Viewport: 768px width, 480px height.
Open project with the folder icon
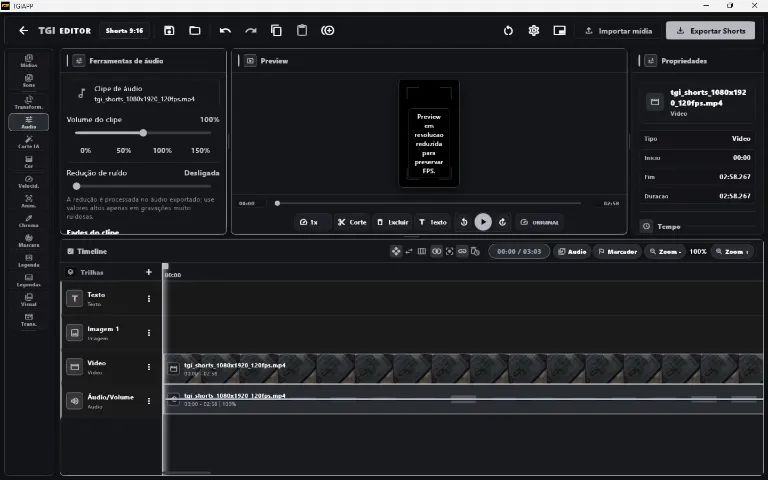(x=195, y=30)
